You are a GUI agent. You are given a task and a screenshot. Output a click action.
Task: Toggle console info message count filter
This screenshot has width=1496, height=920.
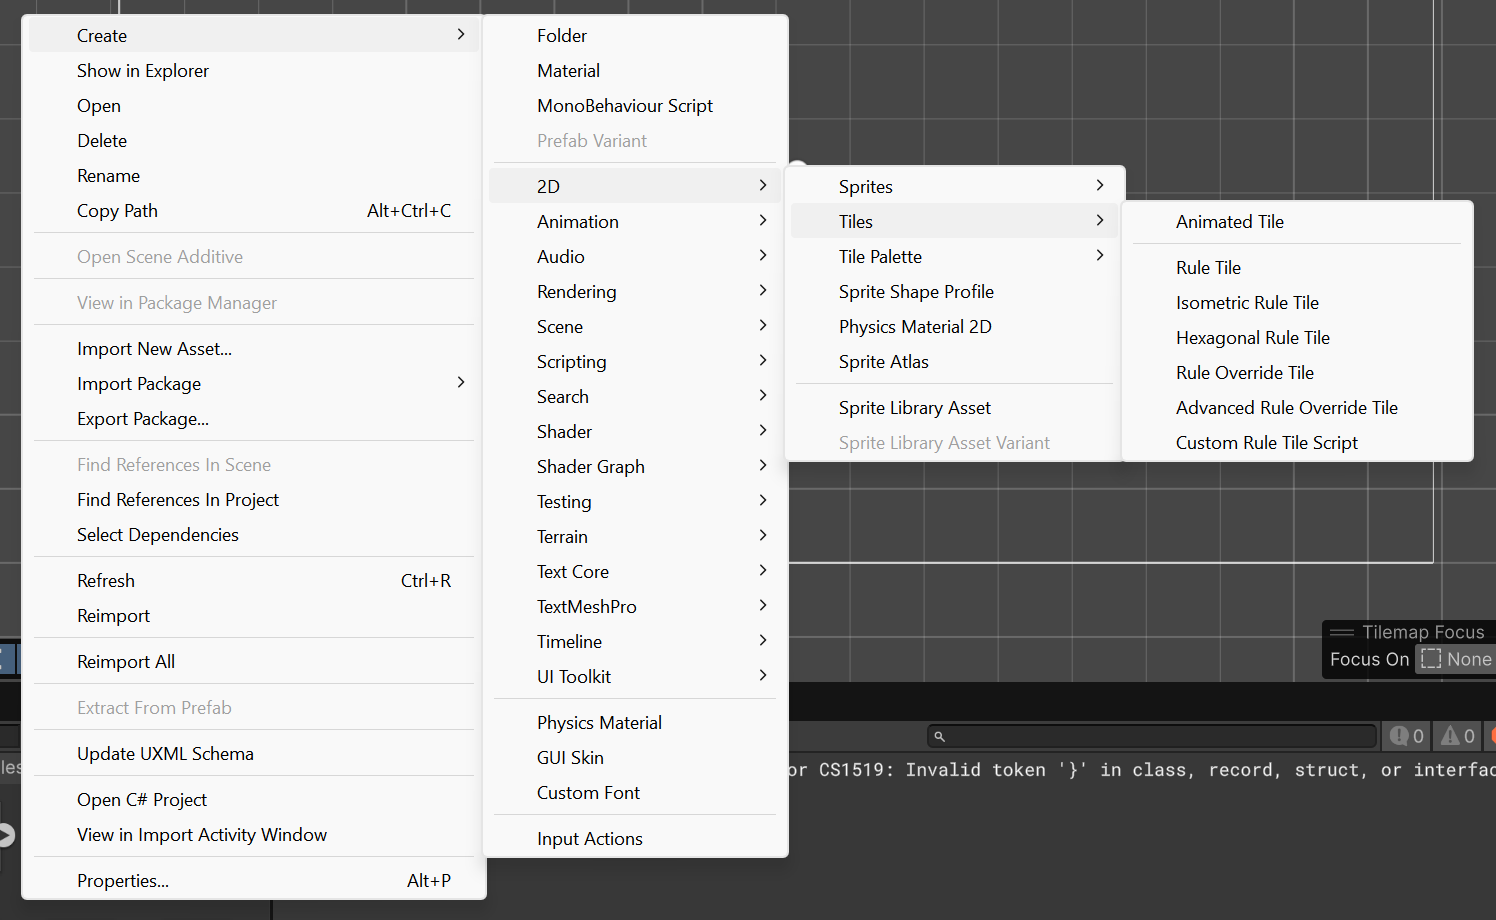1406,736
